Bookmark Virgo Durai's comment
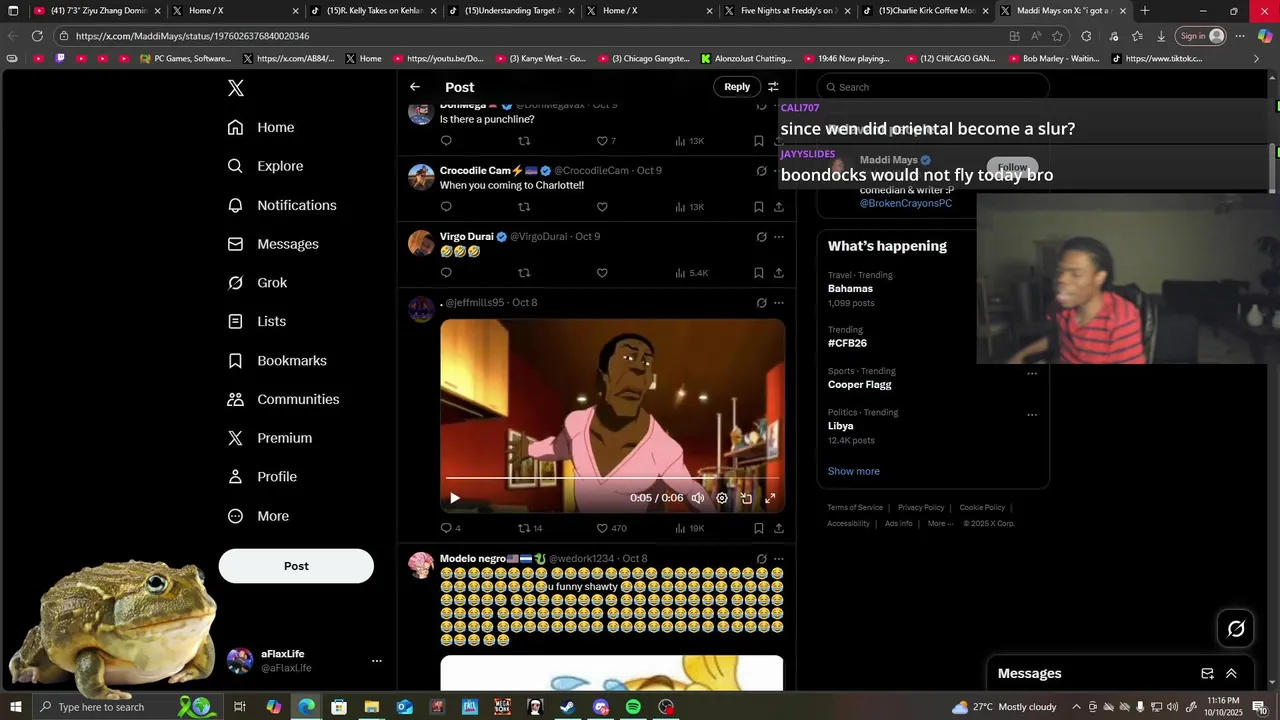Viewport: 1280px width, 720px height. click(758, 273)
